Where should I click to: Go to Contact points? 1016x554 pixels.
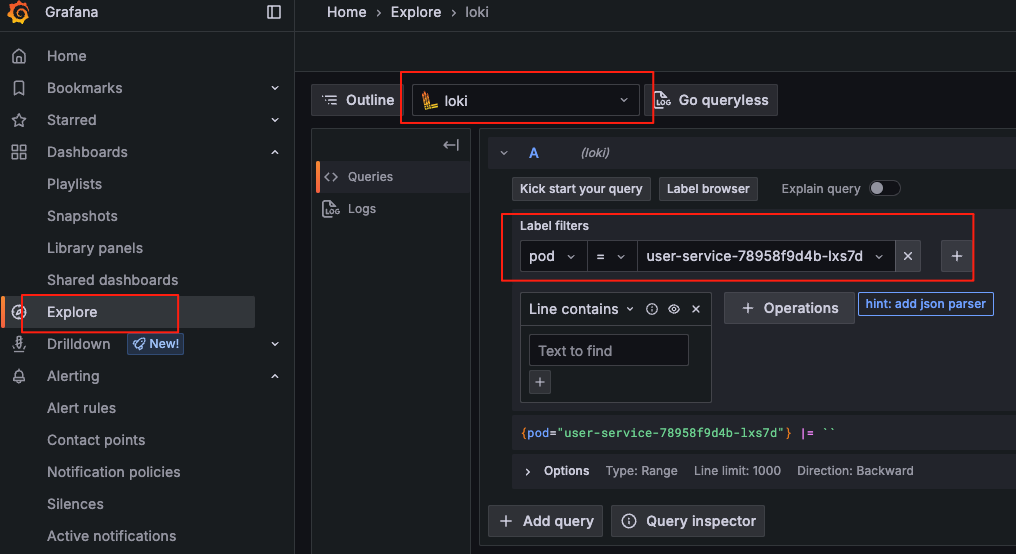96,440
